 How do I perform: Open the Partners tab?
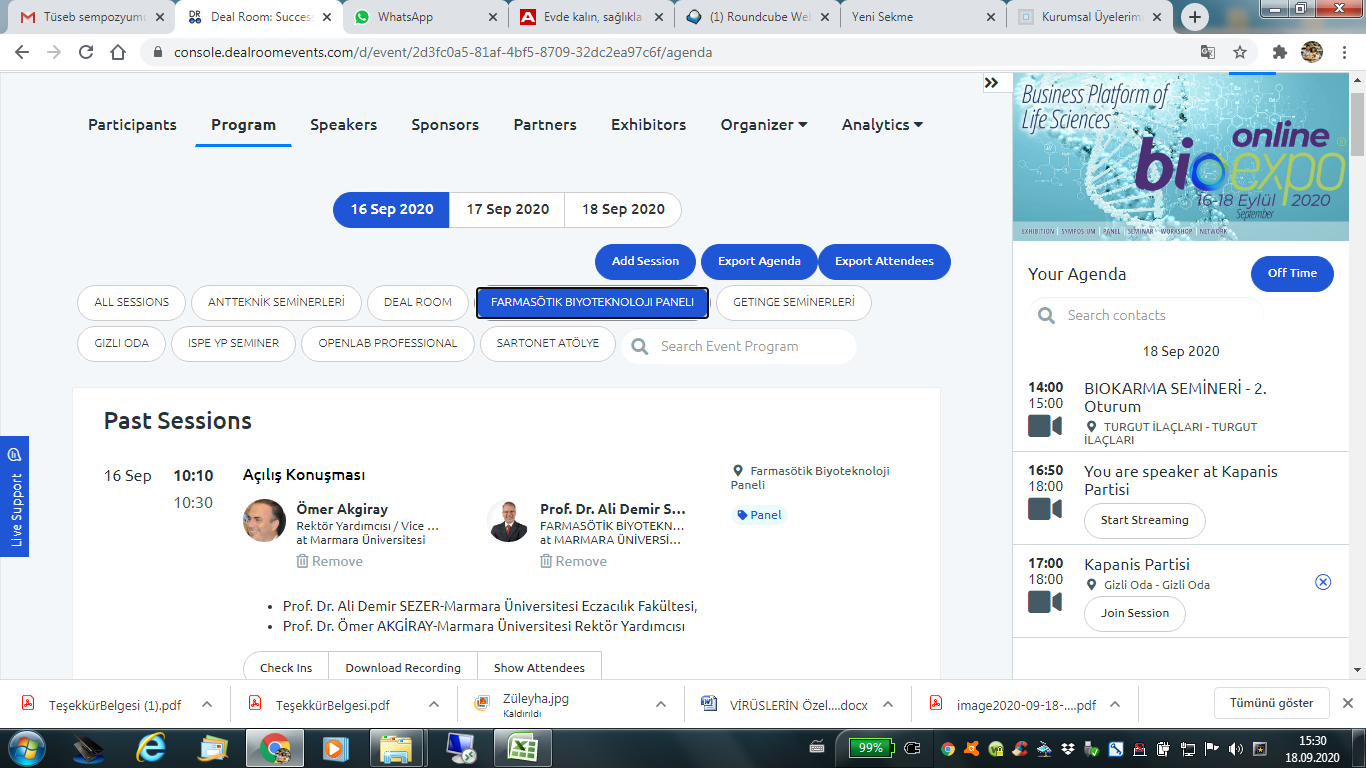click(x=545, y=125)
